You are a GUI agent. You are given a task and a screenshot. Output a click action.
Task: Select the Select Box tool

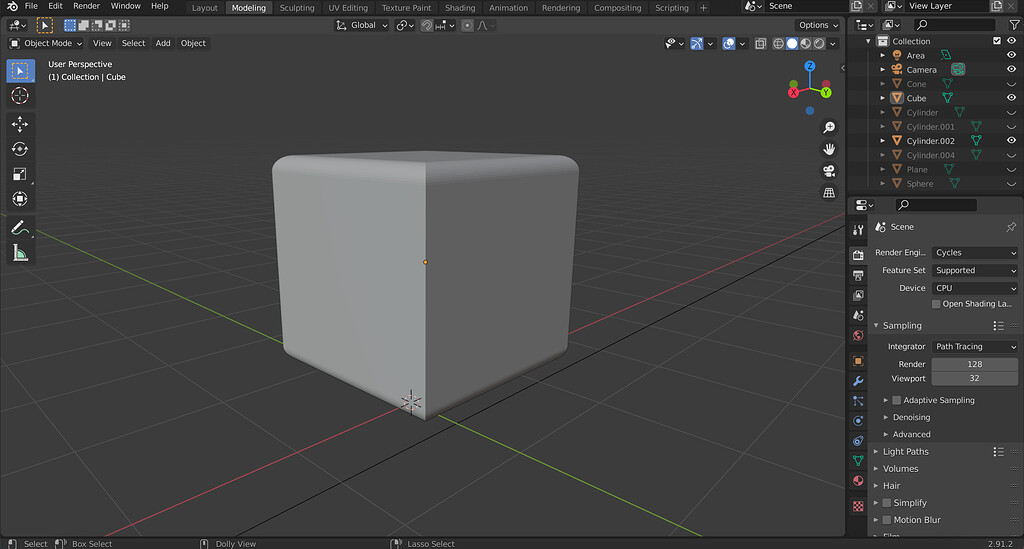coord(20,71)
